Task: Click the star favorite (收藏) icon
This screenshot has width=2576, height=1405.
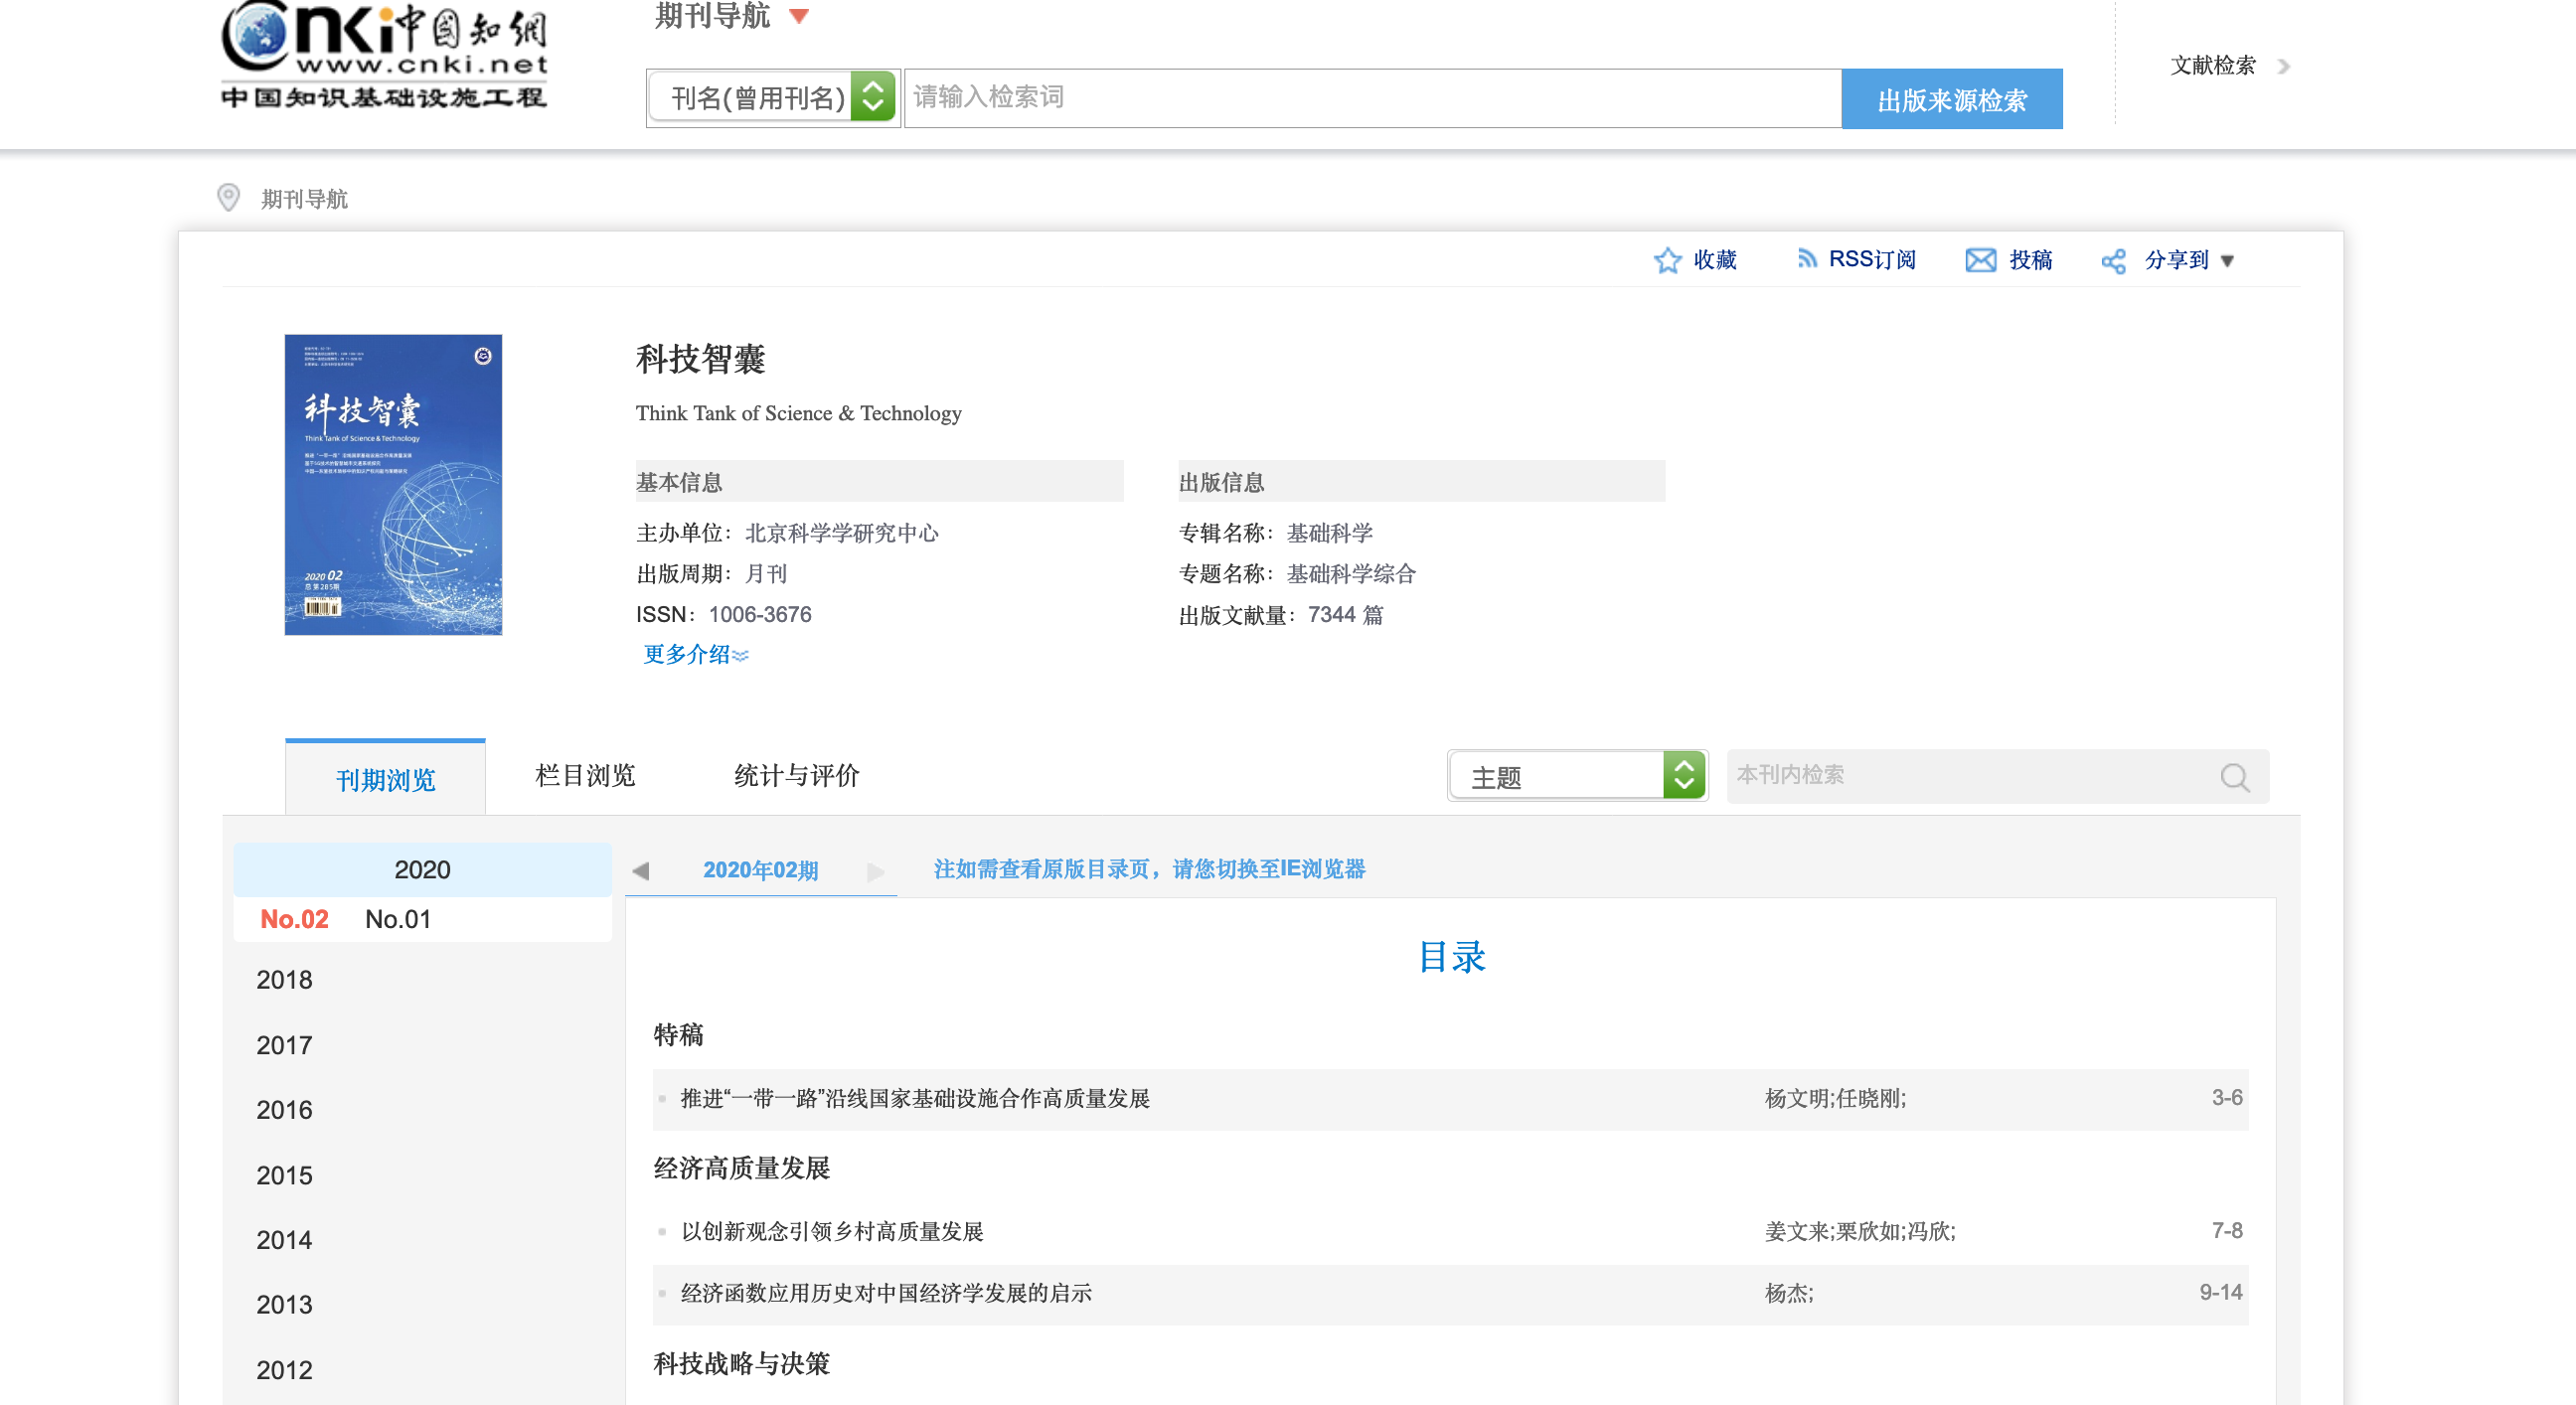Action: click(1667, 261)
